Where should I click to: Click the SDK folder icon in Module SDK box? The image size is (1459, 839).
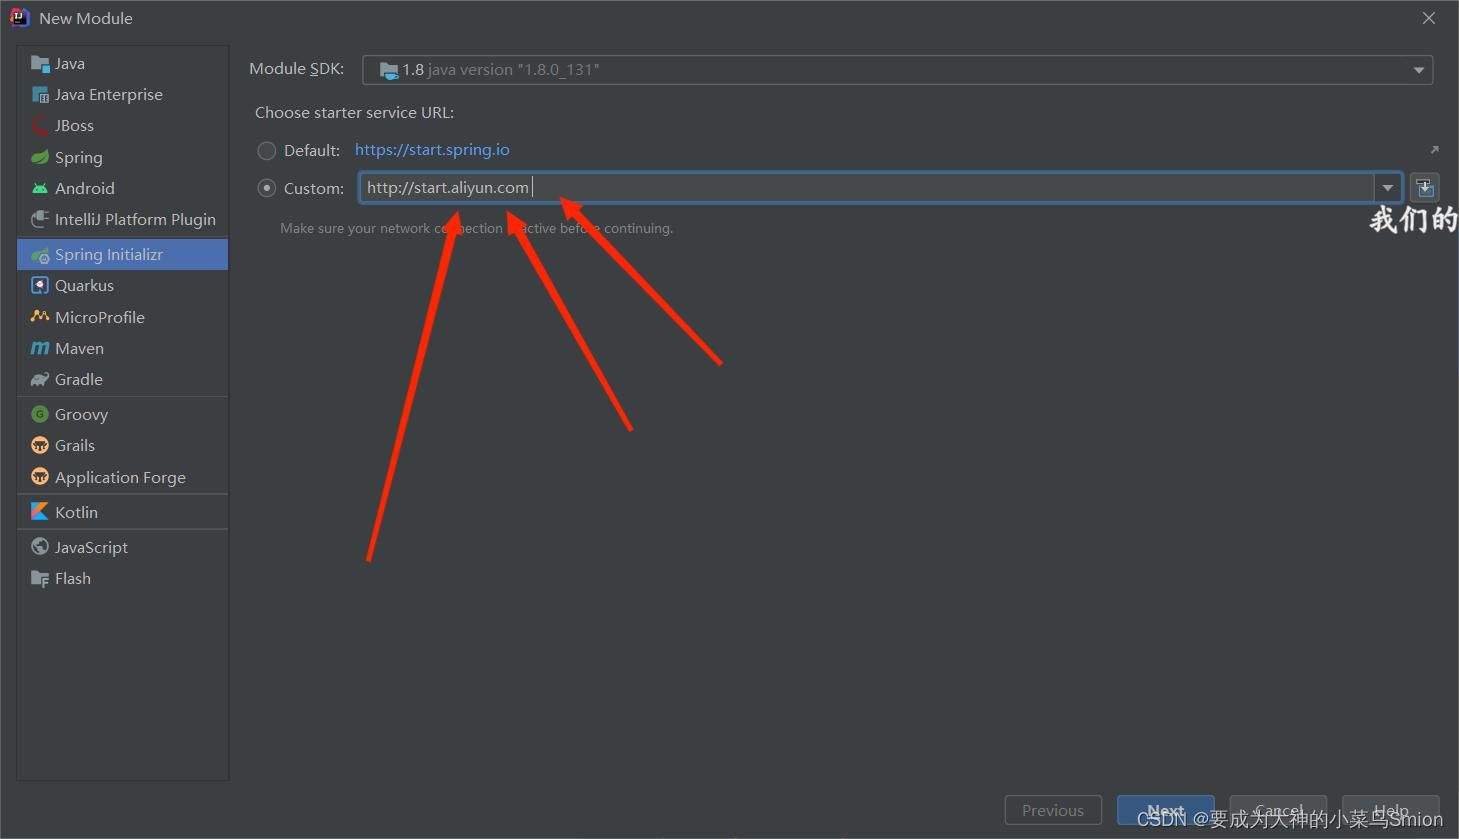(x=388, y=70)
